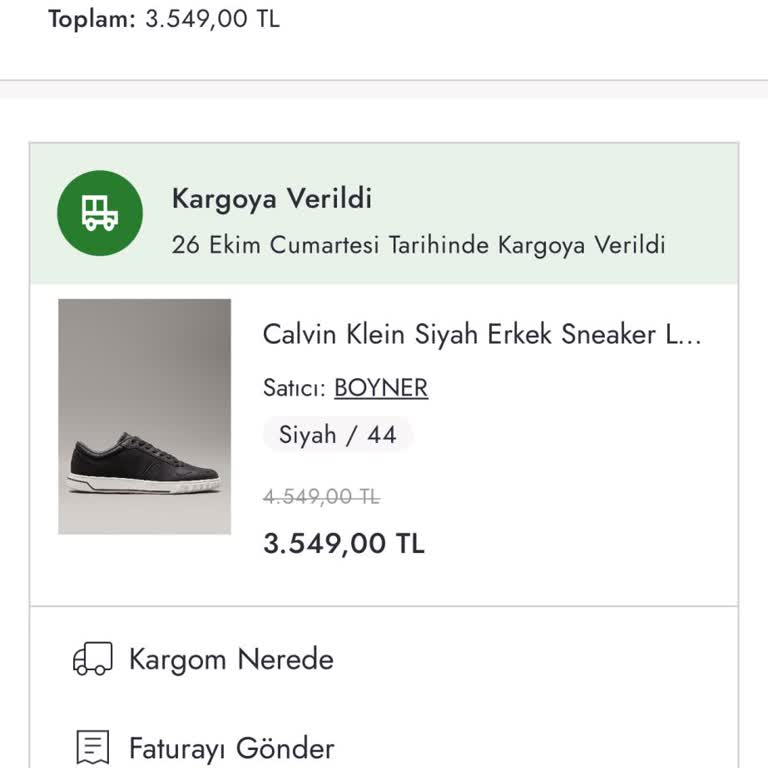Click the green shipping truck status icon

click(x=100, y=213)
